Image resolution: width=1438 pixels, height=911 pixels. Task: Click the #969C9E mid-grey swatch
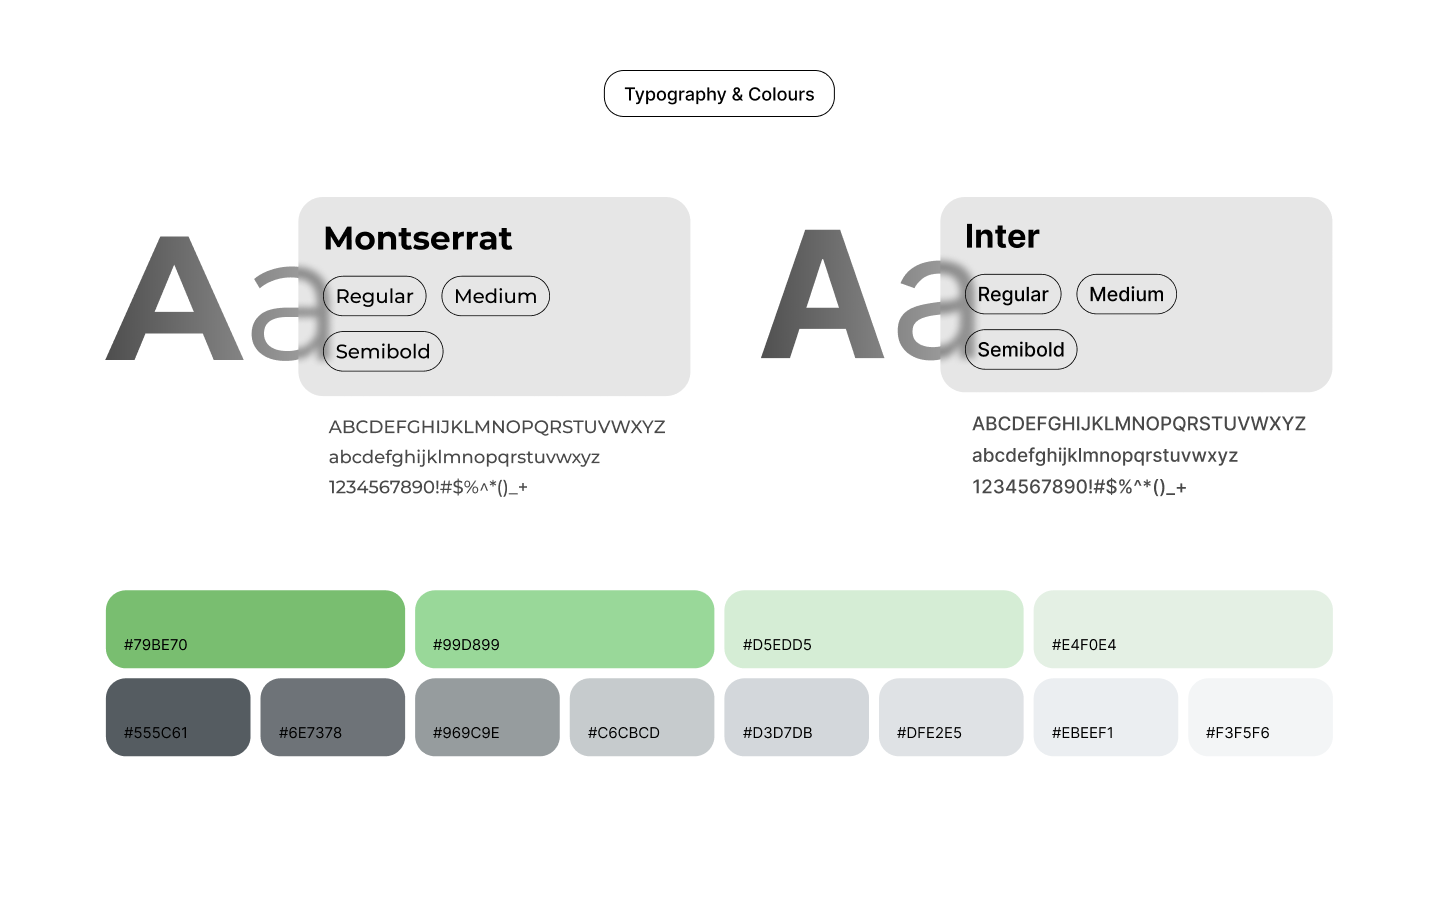(487, 716)
